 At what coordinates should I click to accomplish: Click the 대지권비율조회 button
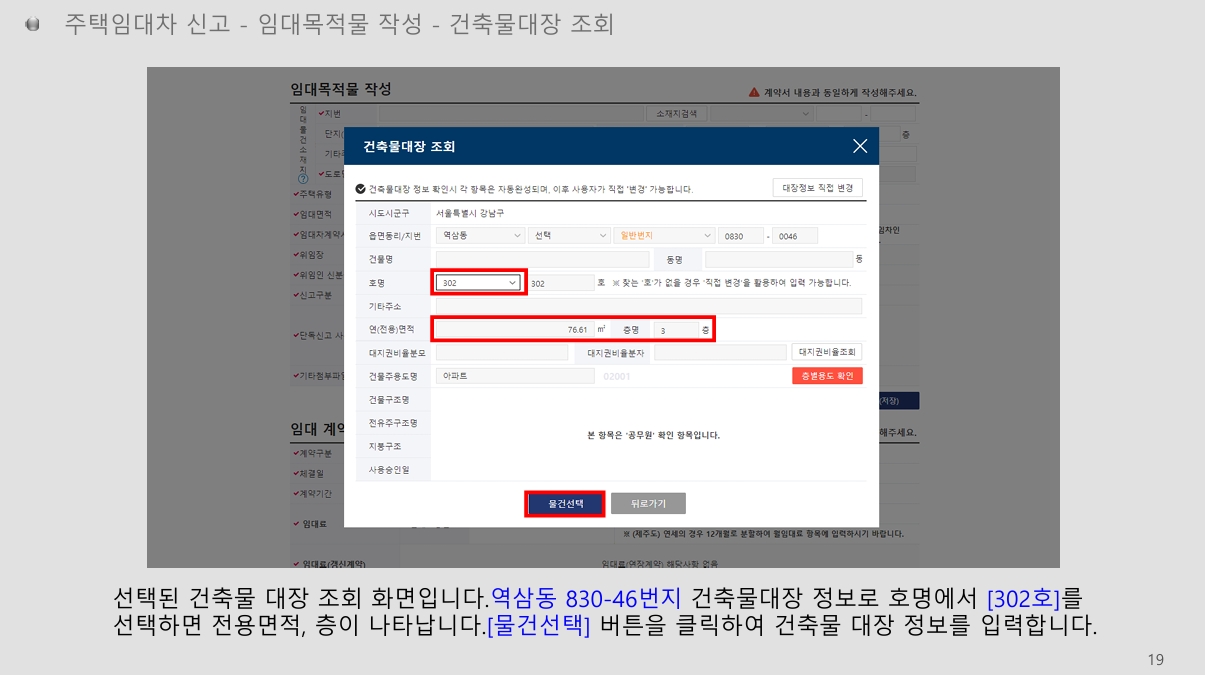(x=827, y=353)
